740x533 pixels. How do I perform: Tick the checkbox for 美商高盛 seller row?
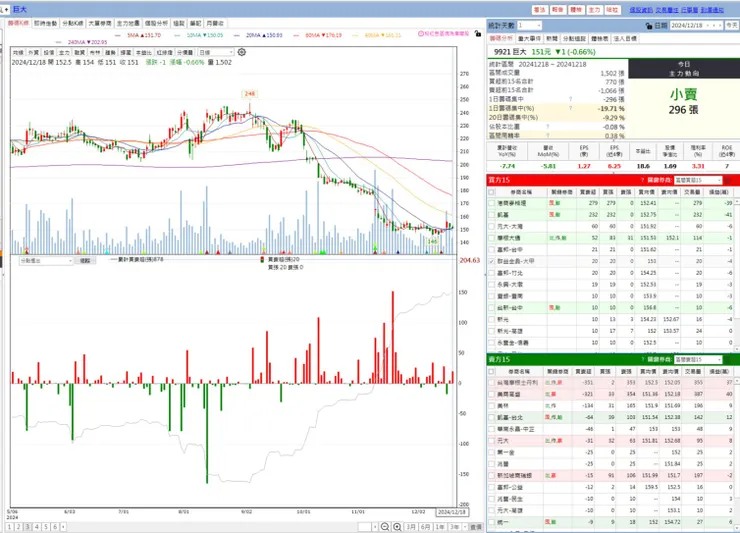492,394
